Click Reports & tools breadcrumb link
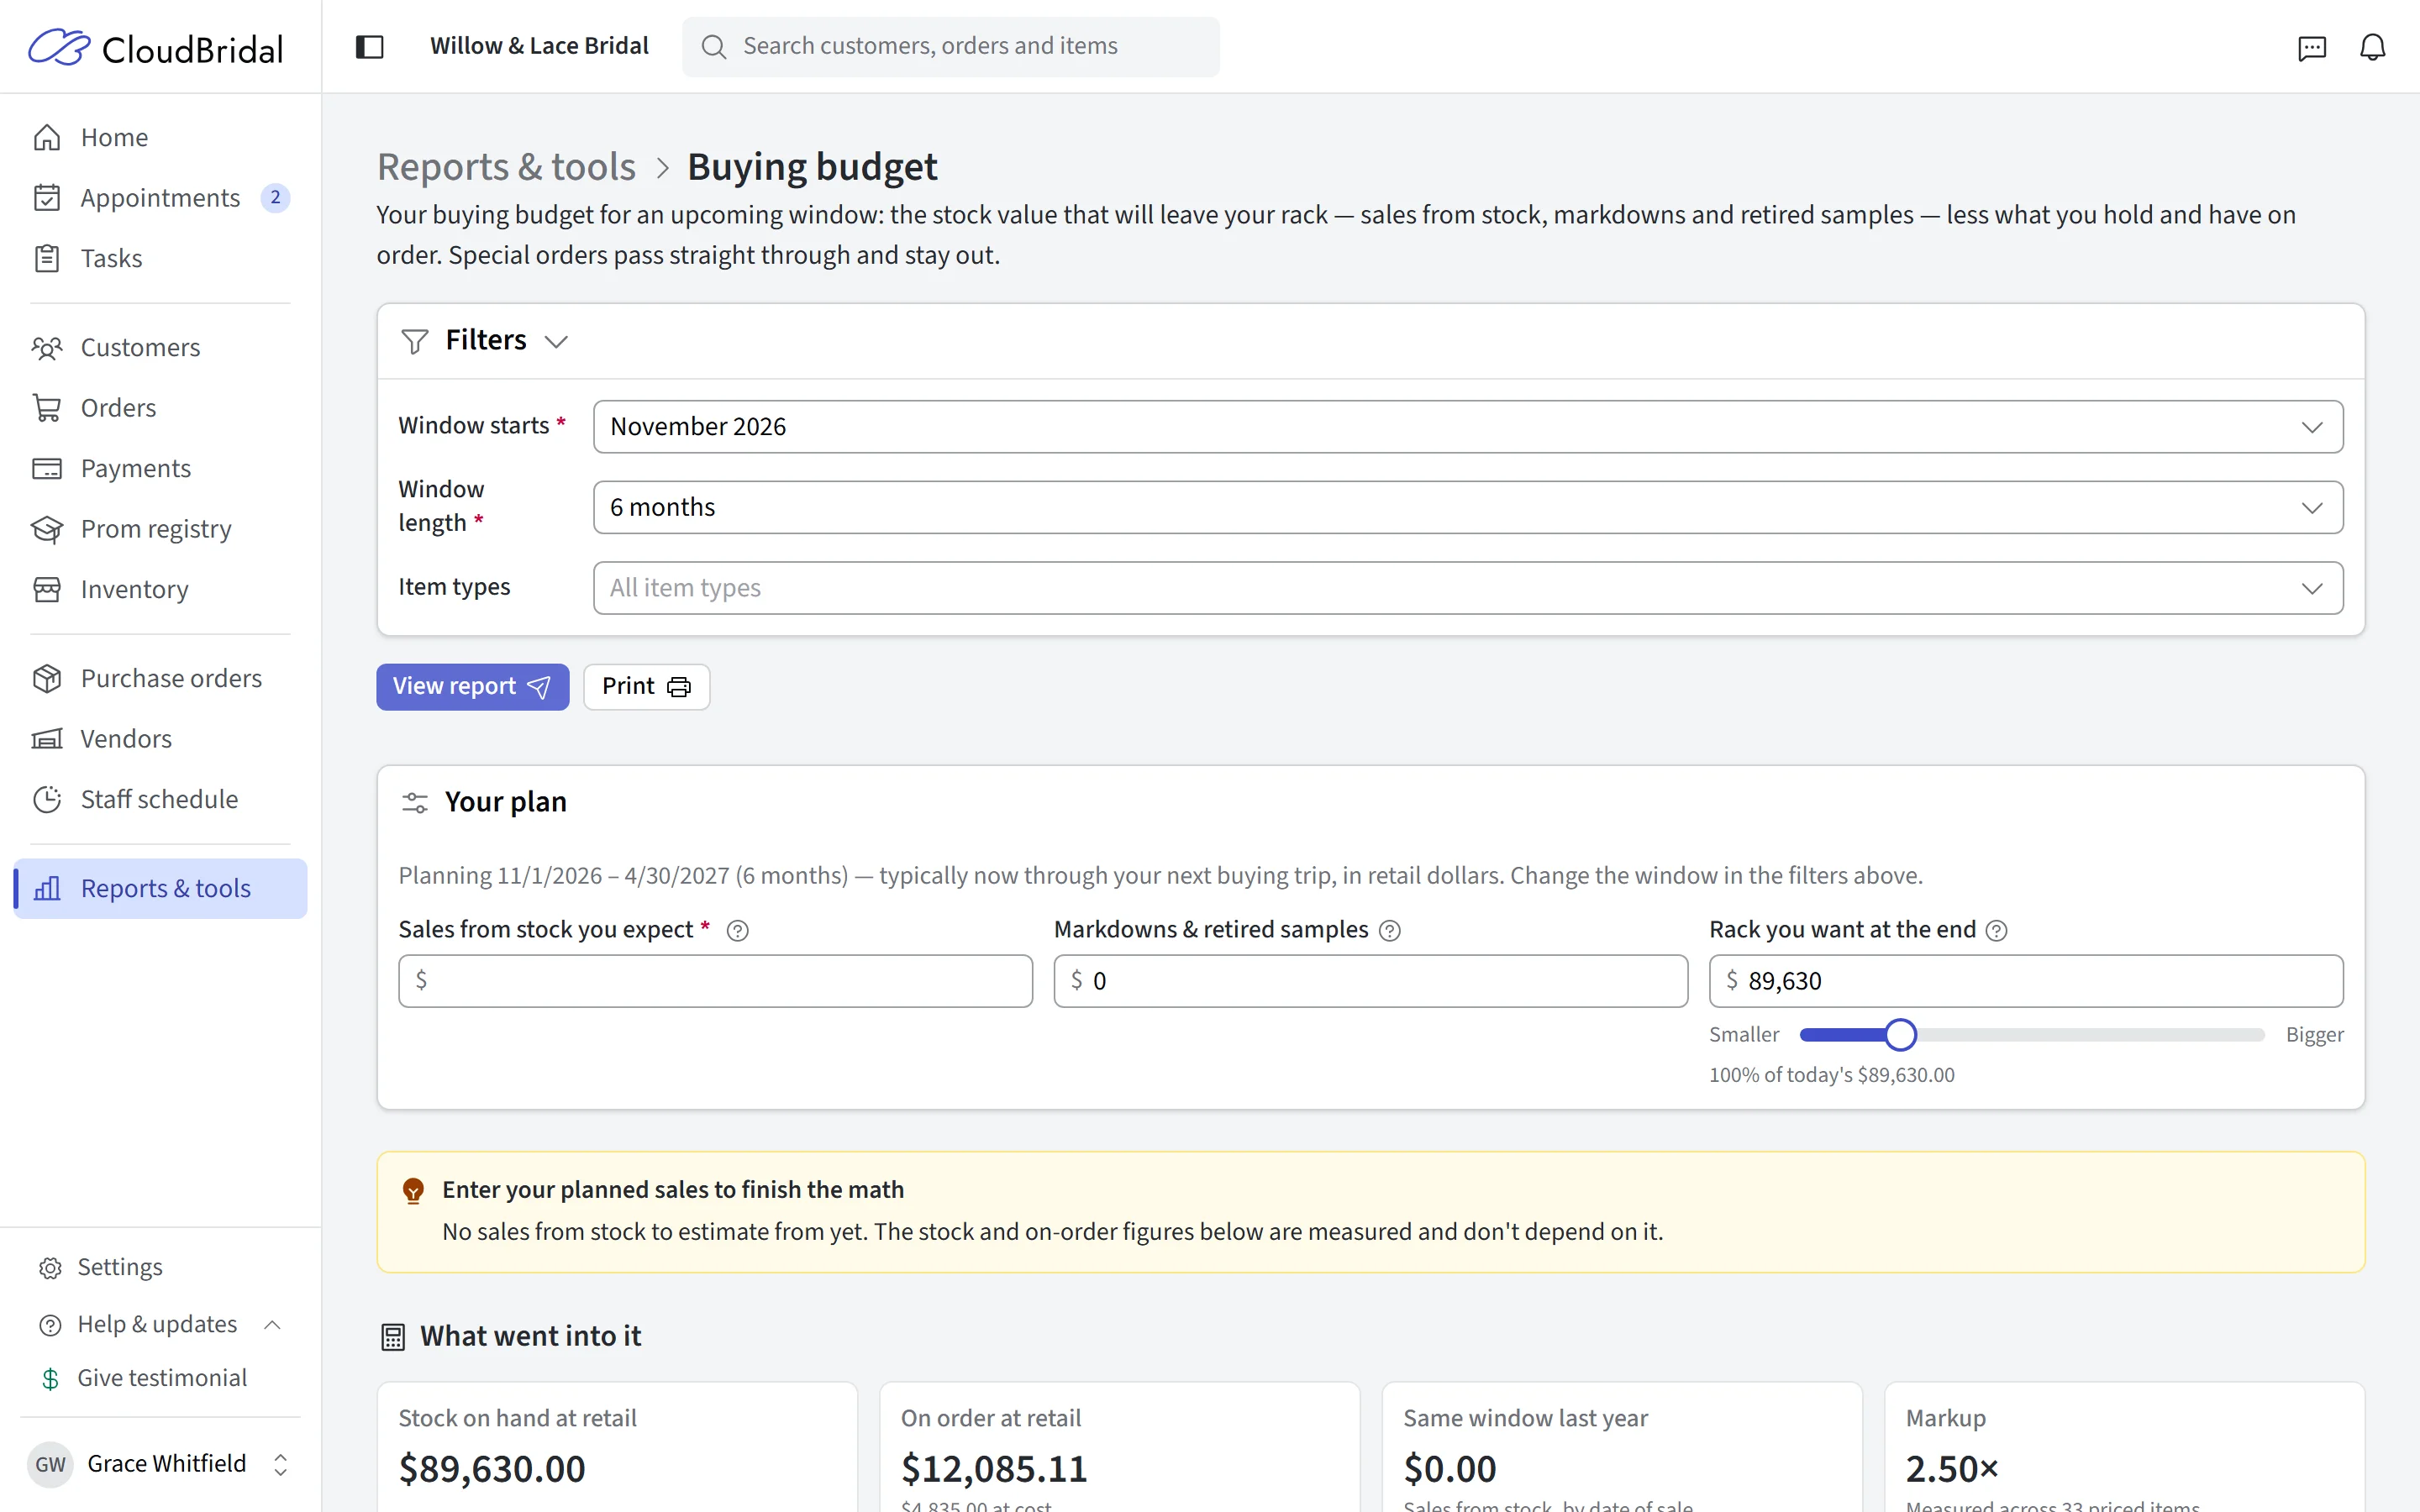The image size is (2420, 1512). [506, 167]
